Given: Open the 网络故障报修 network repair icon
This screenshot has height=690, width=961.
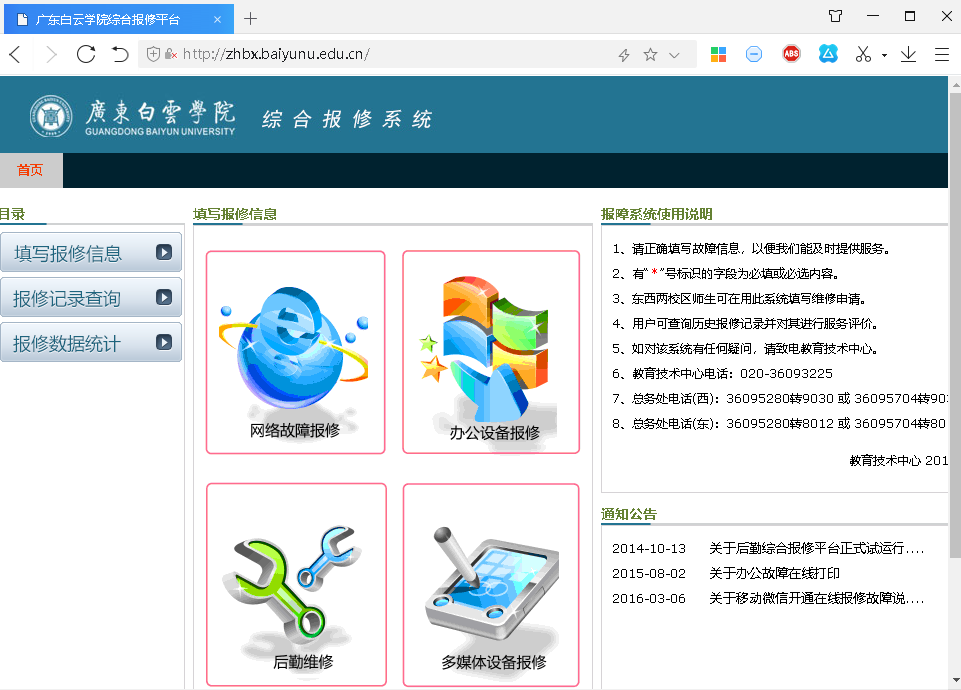Looking at the screenshot, I should 295,352.
